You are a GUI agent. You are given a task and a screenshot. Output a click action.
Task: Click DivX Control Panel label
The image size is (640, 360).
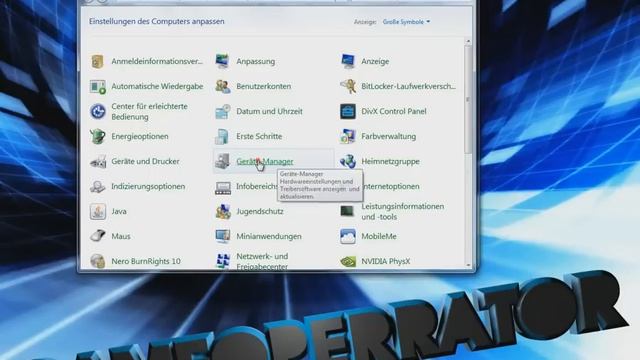click(393, 111)
